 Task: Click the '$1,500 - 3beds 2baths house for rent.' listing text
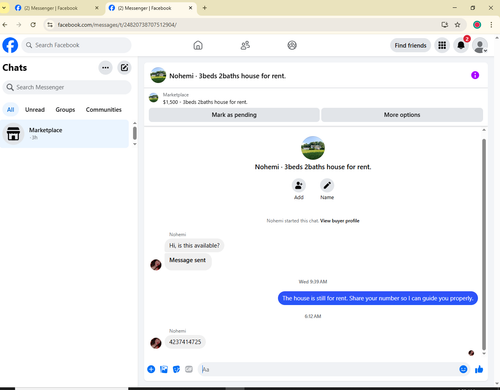pyautogui.click(x=205, y=102)
